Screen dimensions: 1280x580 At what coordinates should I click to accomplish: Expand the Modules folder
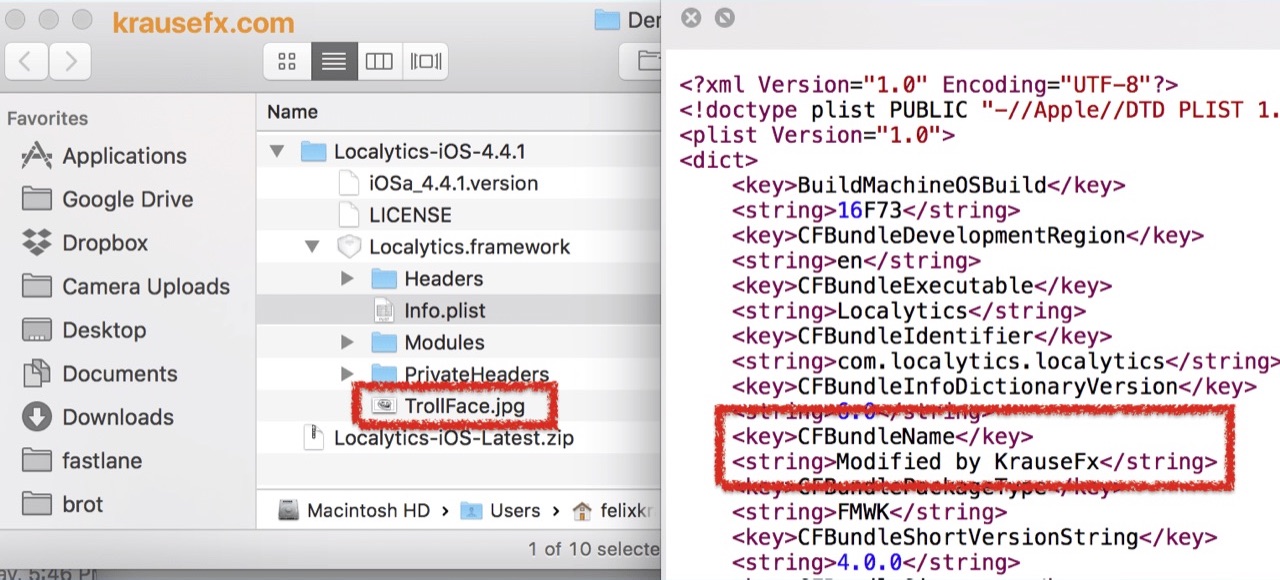click(x=346, y=342)
